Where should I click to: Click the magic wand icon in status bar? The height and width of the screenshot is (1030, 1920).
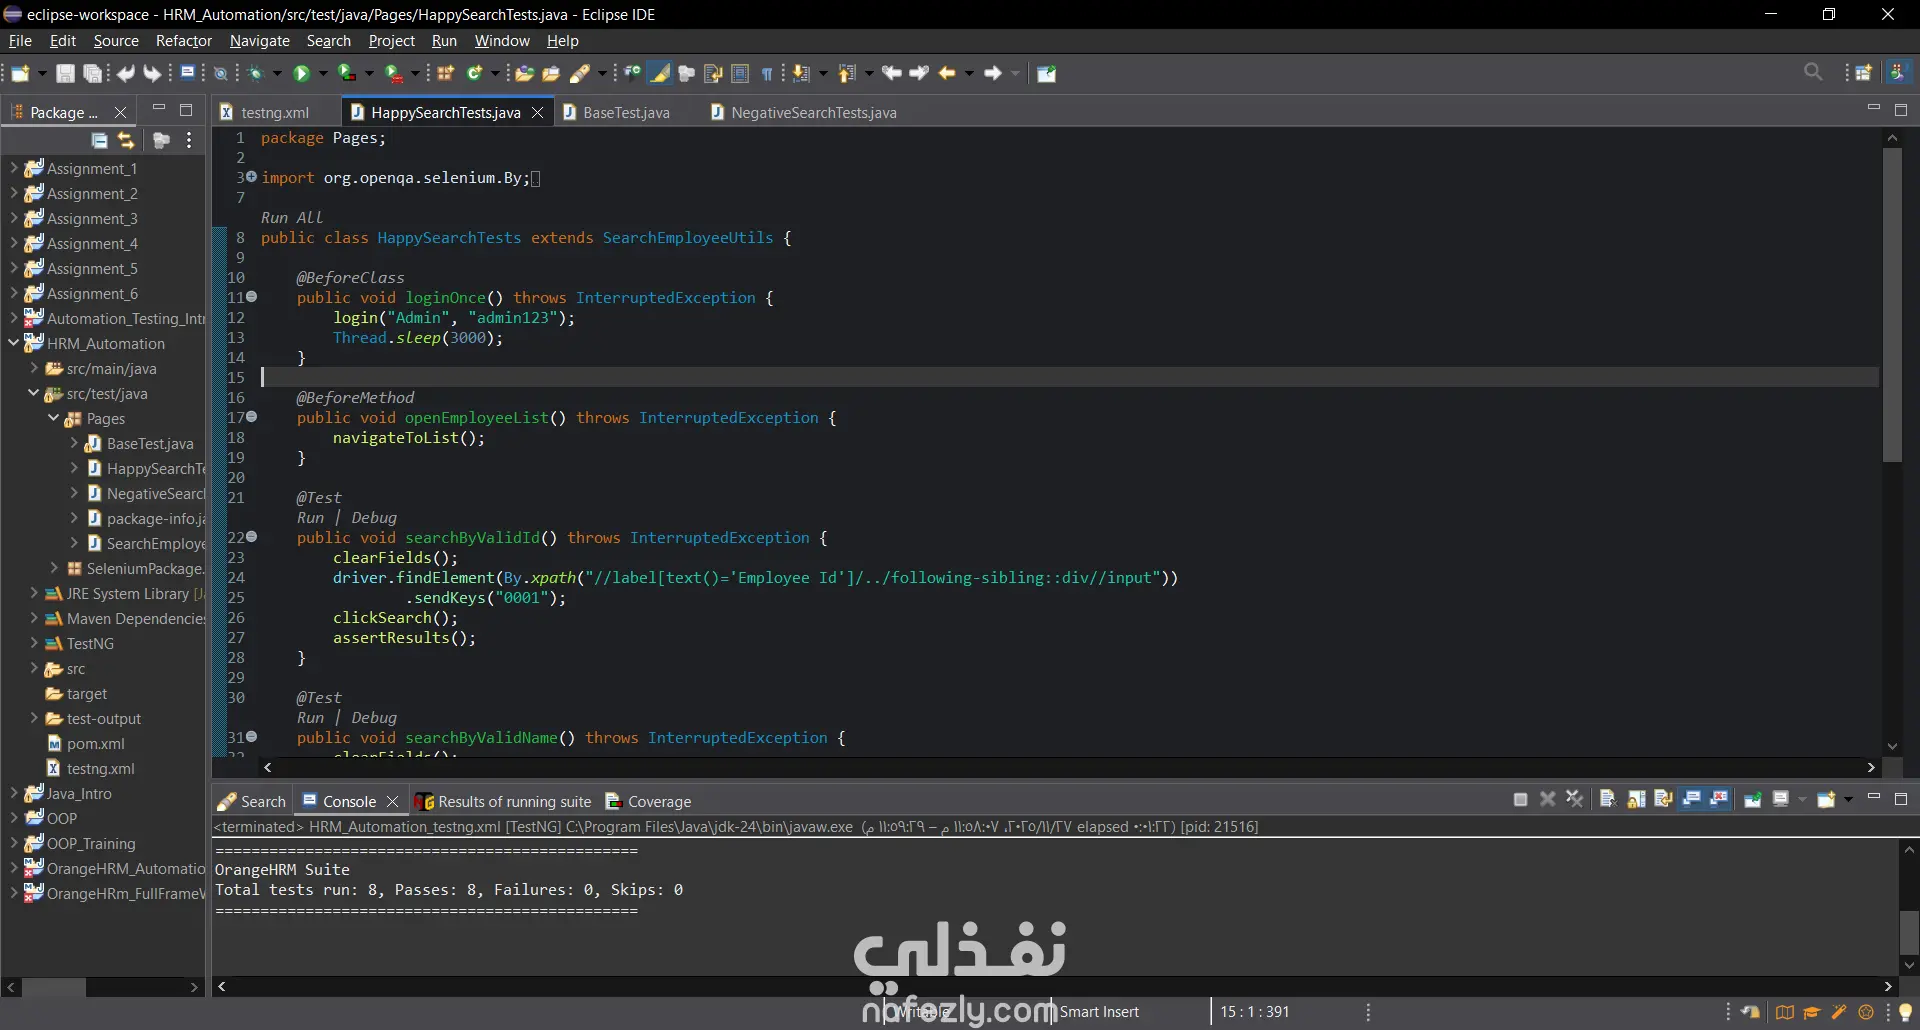[x=1839, y=1012]
